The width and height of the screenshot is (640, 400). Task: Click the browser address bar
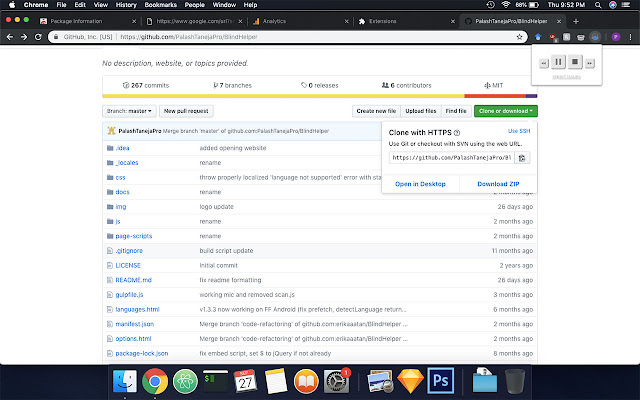click(286, 37)
